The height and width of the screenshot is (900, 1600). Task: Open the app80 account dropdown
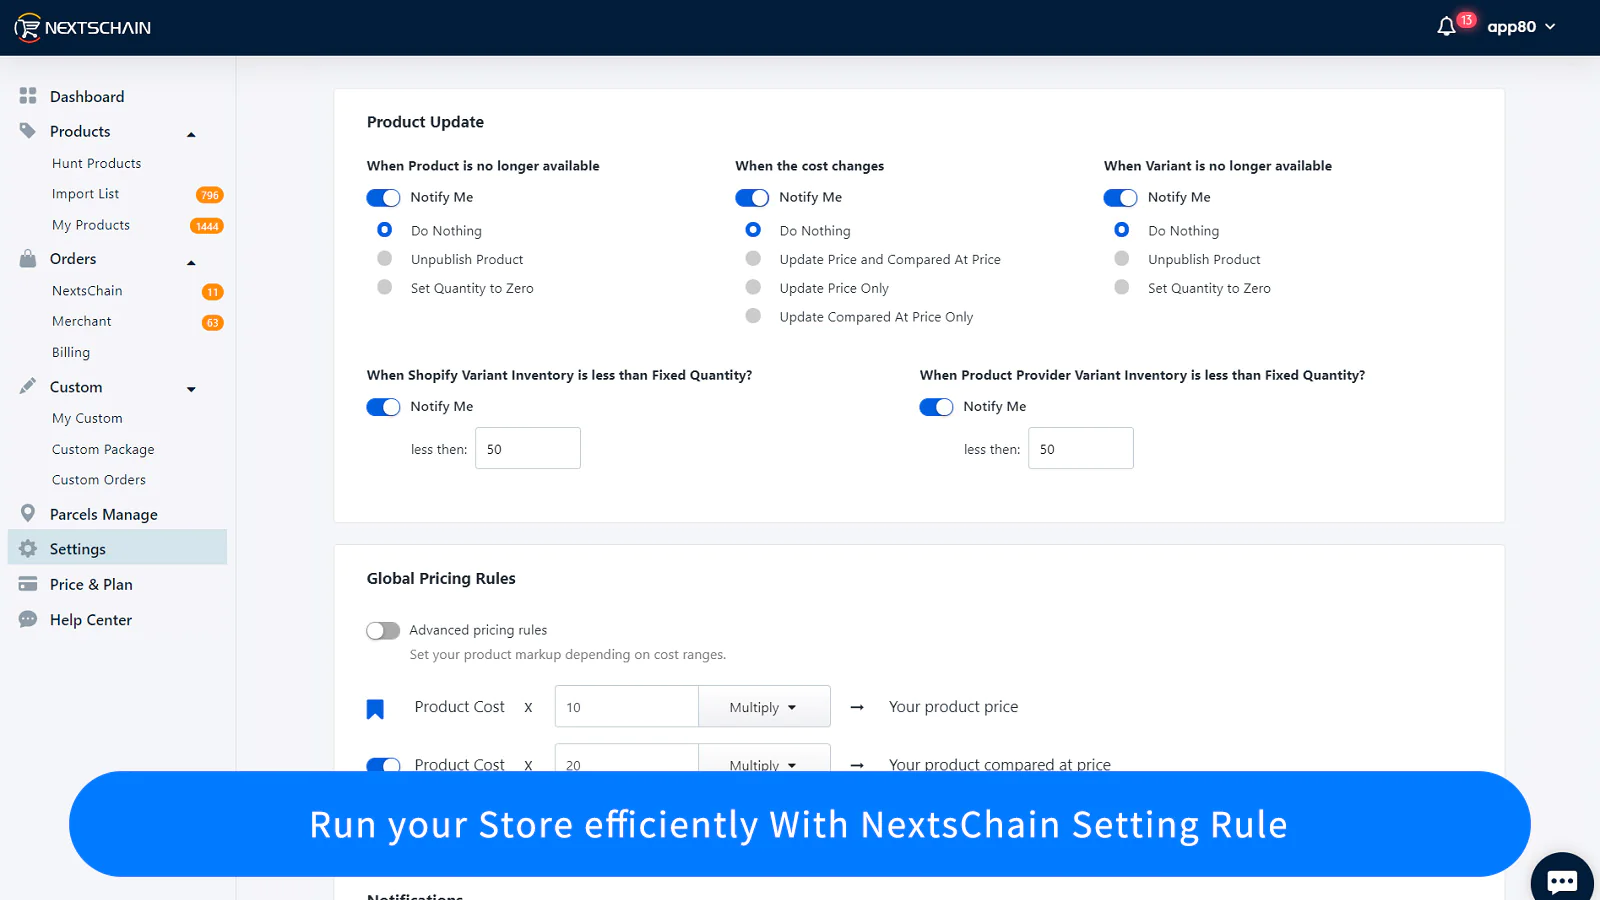coord(1521,27)
